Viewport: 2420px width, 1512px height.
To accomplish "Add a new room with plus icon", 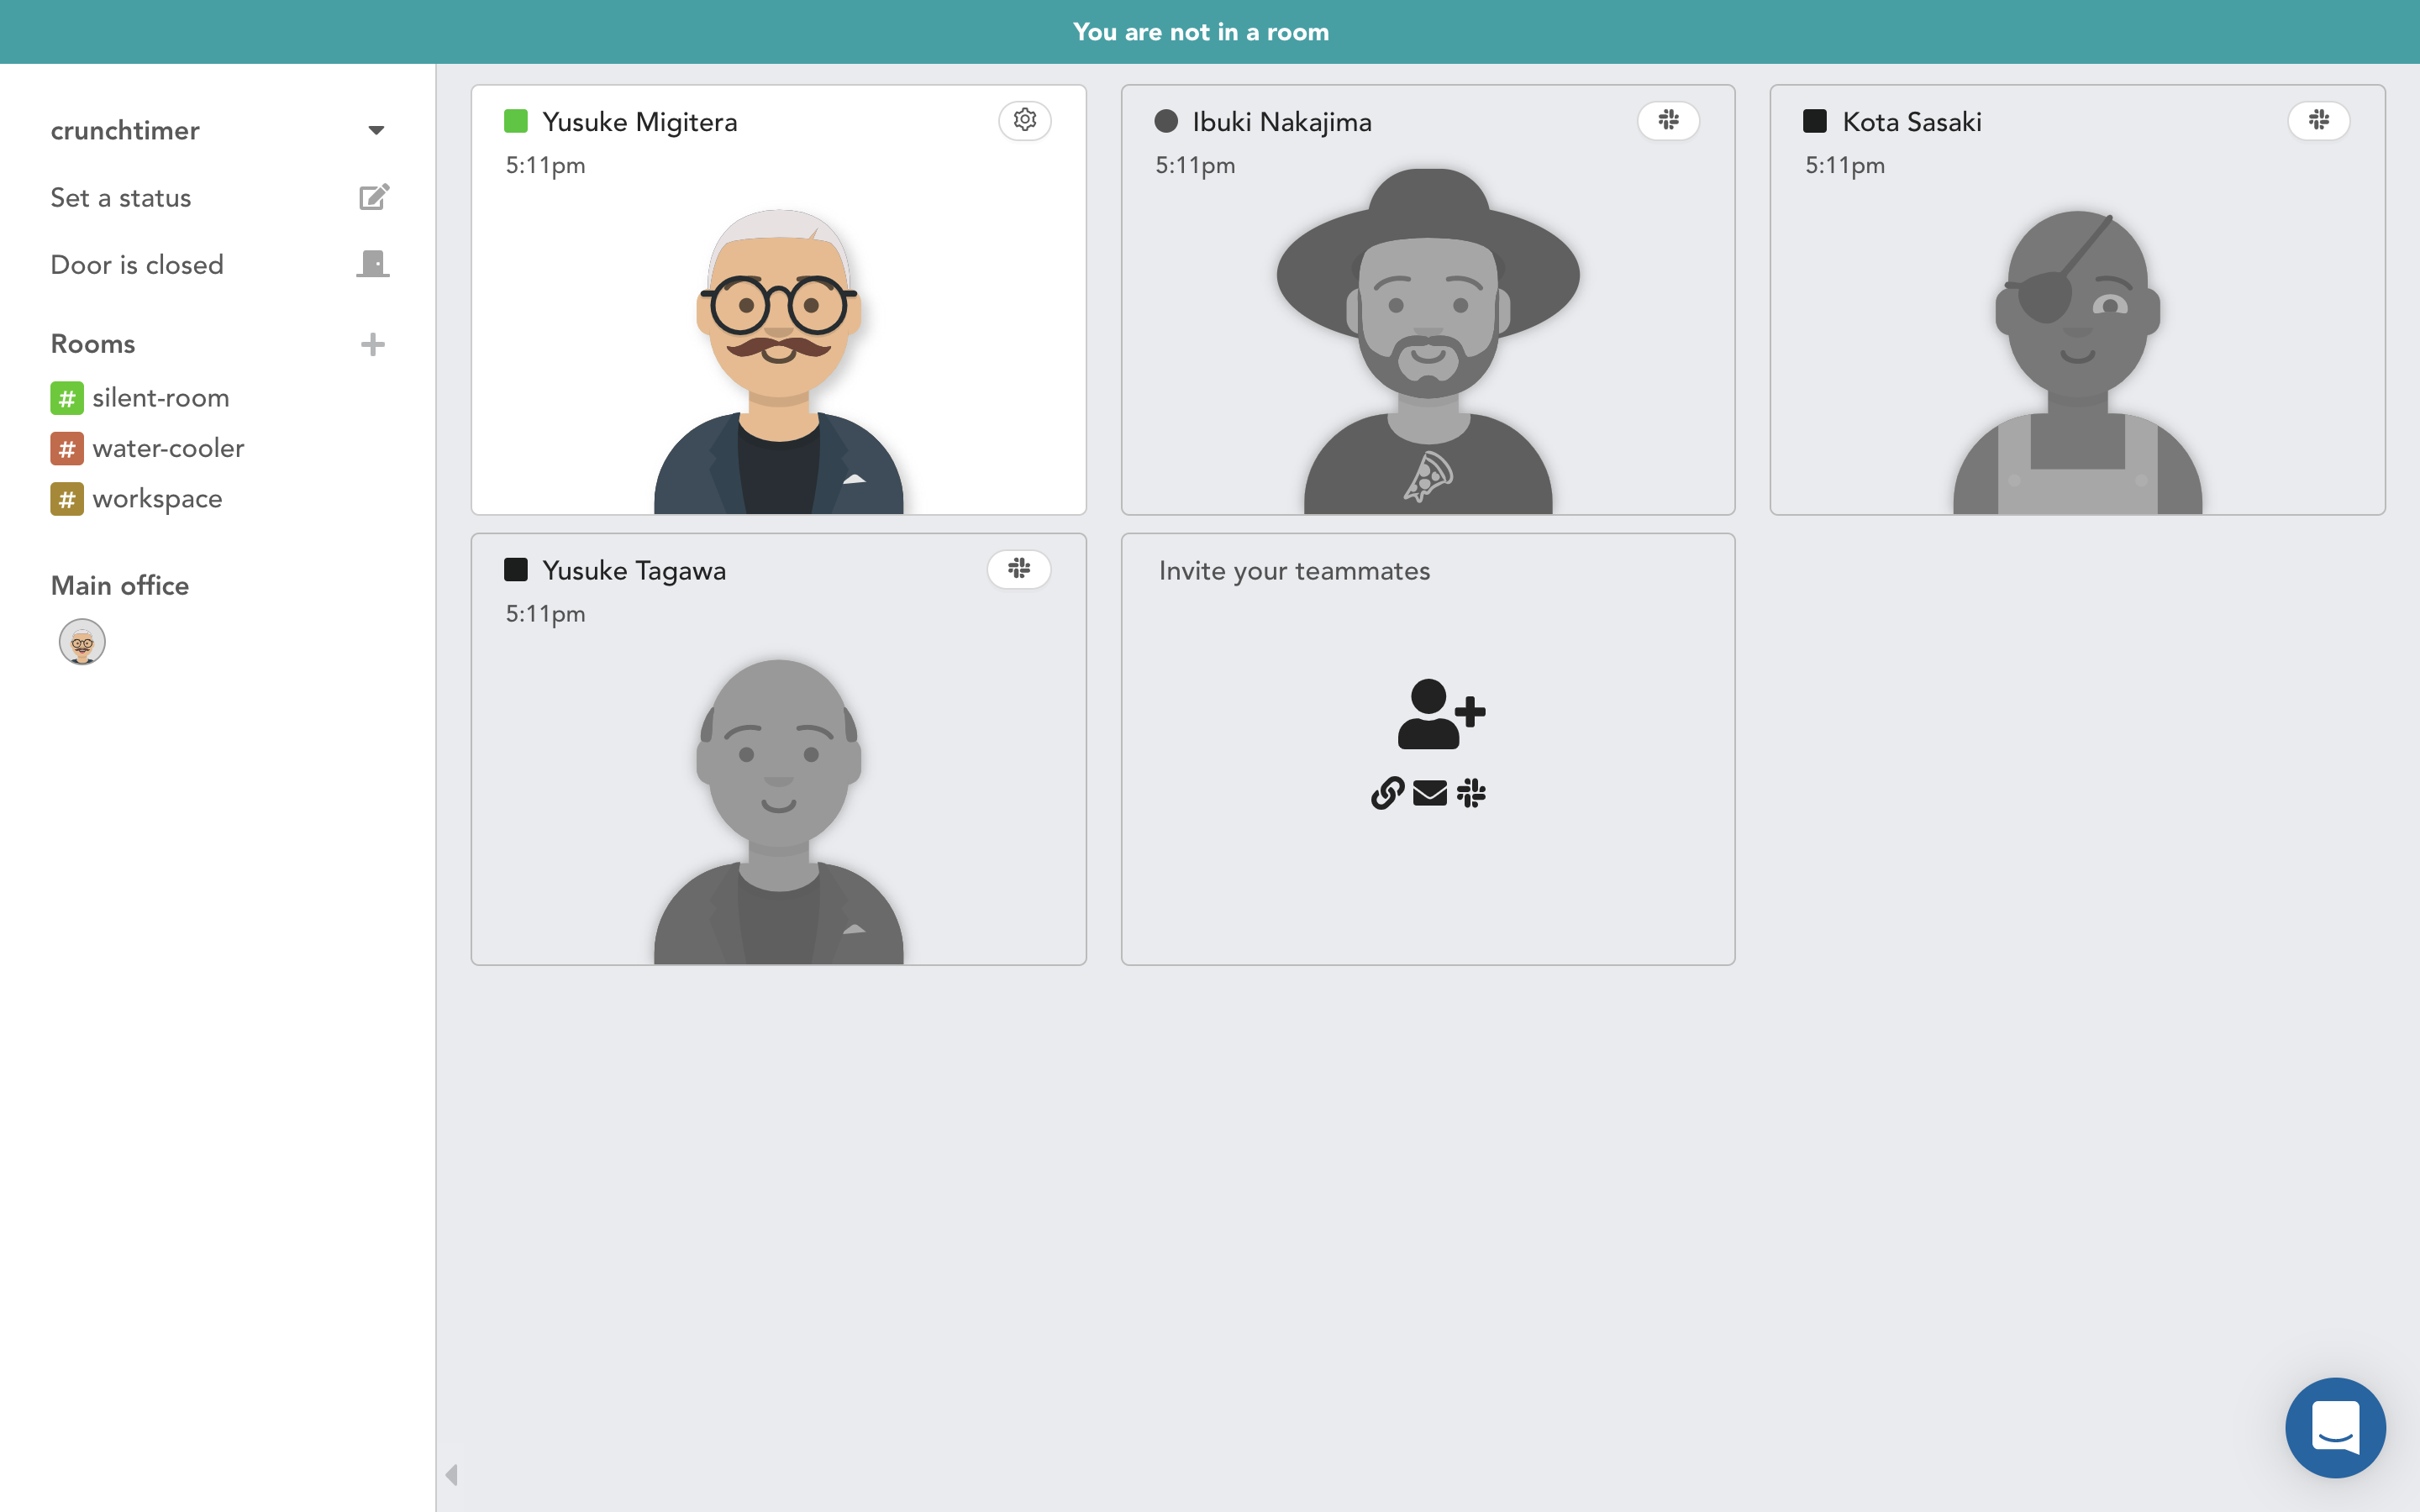I will tap(372, 344).
